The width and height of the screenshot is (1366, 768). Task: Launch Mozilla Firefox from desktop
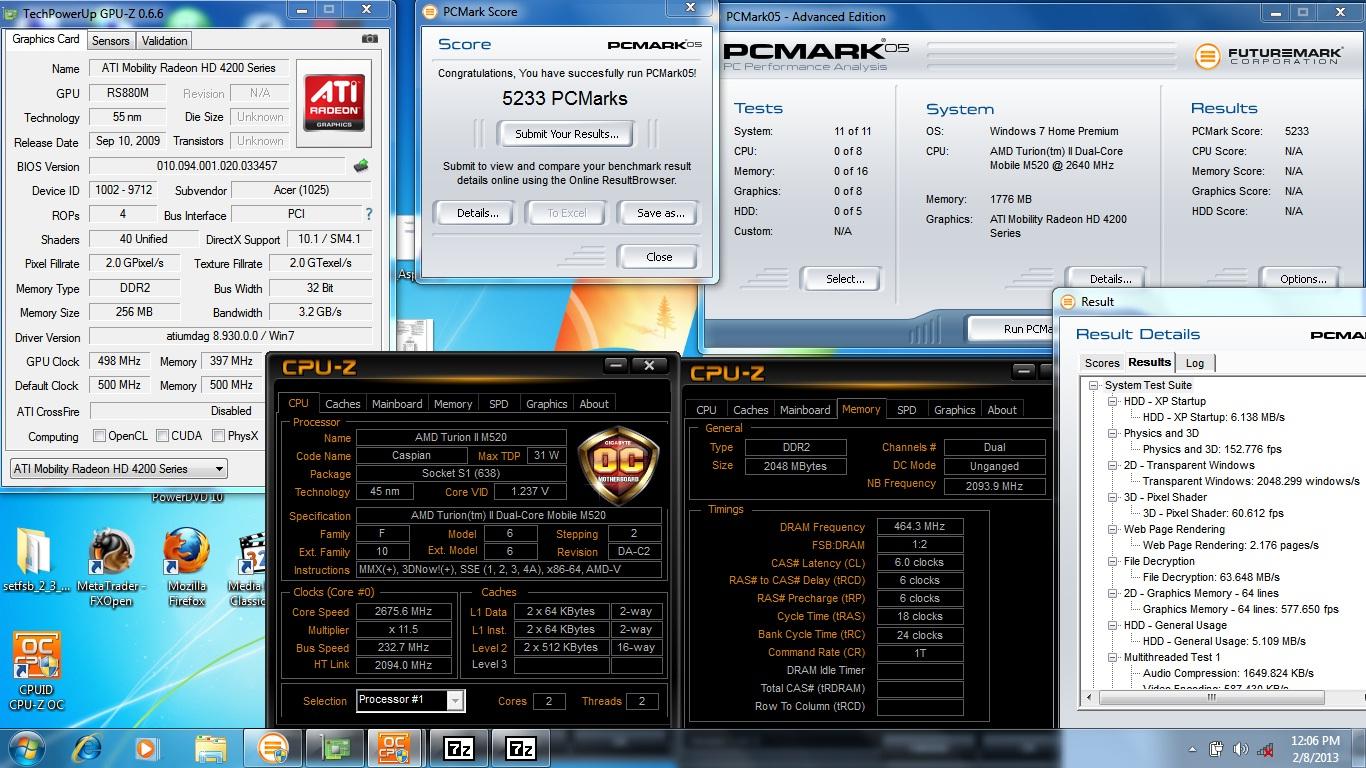187,568
